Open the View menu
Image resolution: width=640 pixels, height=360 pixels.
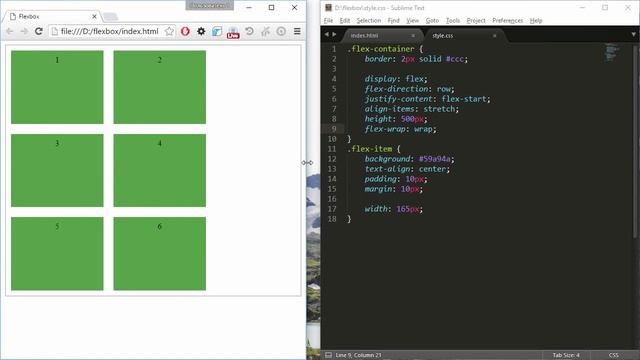coord(412,20)
